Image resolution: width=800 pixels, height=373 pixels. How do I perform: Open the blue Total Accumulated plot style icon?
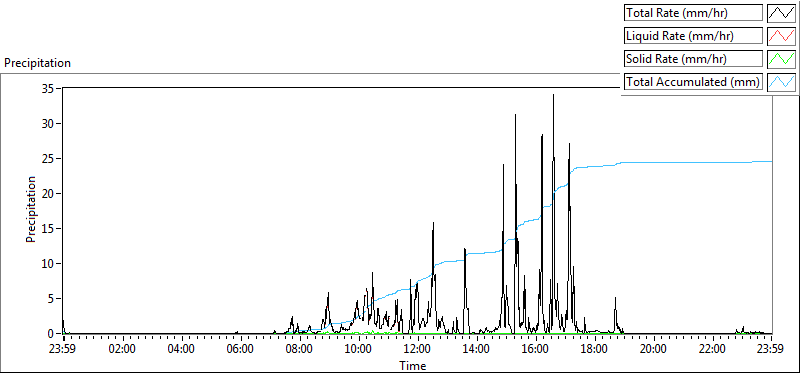(x=782, y=82)
